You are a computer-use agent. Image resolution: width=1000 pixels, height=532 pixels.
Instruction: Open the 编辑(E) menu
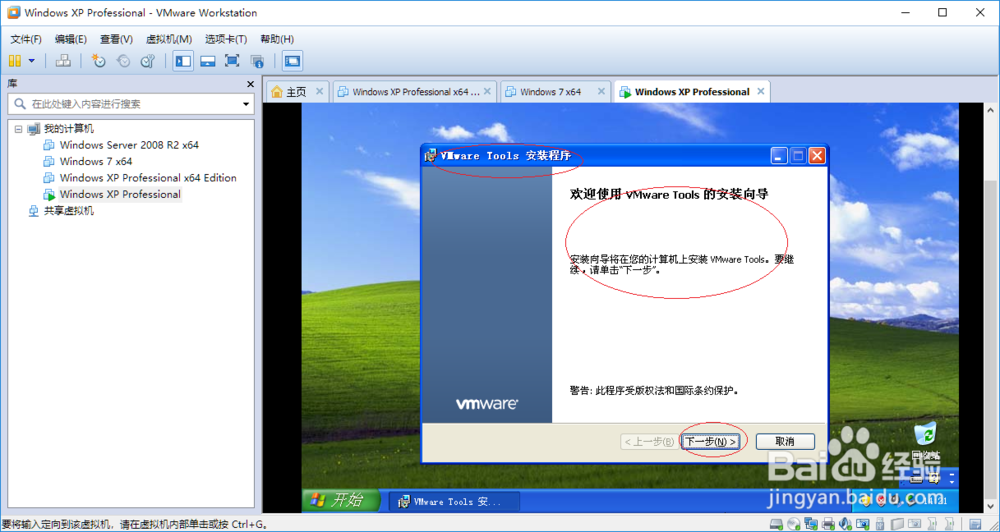coord(71,39)
